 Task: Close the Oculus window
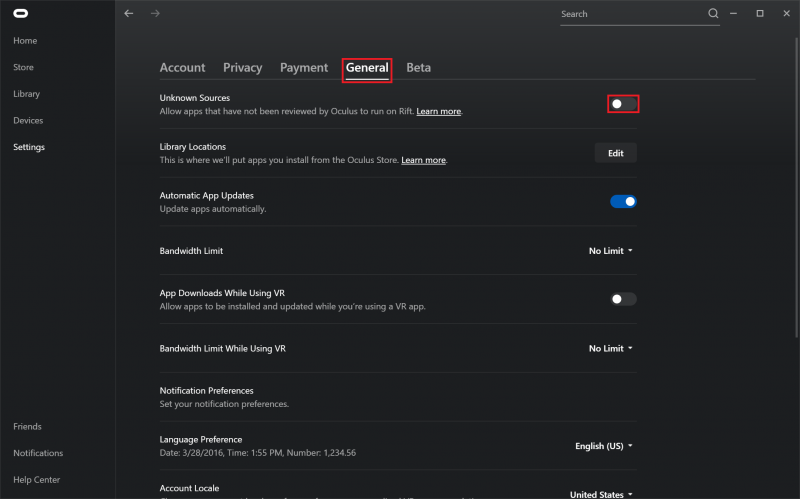tap(786, 13)
